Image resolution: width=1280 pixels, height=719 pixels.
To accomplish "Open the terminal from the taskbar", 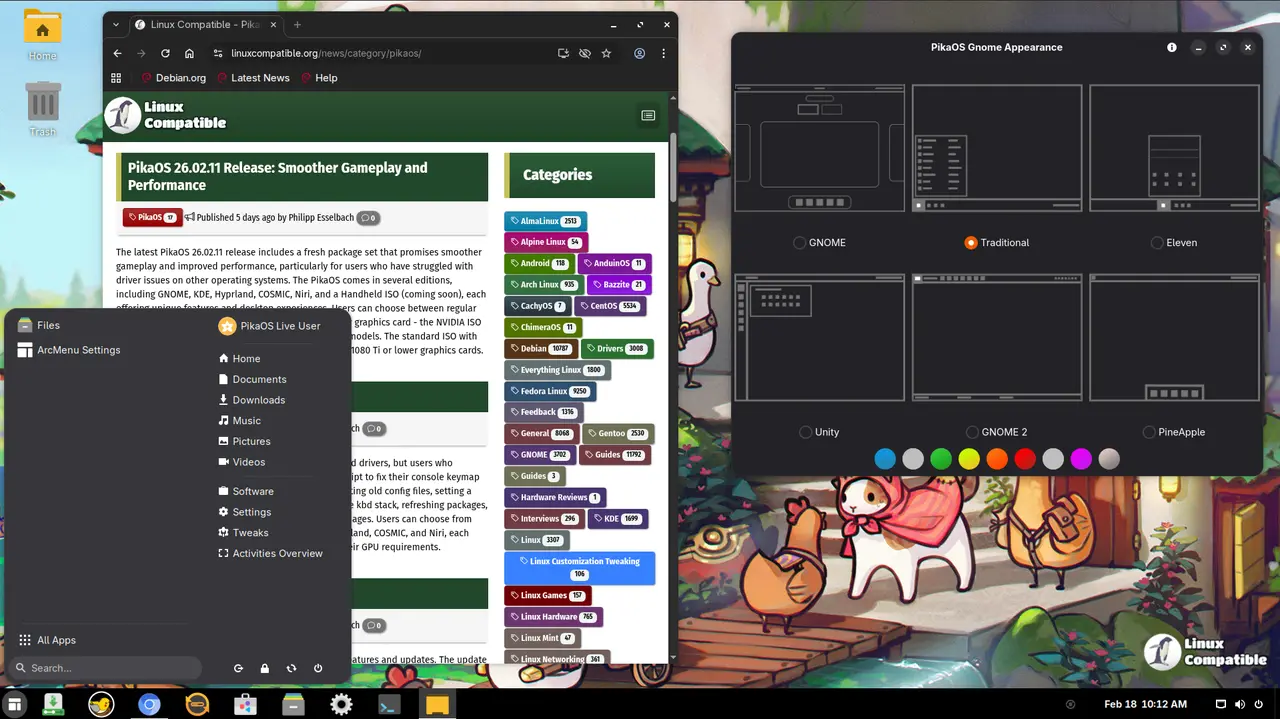I will [389, 705].
